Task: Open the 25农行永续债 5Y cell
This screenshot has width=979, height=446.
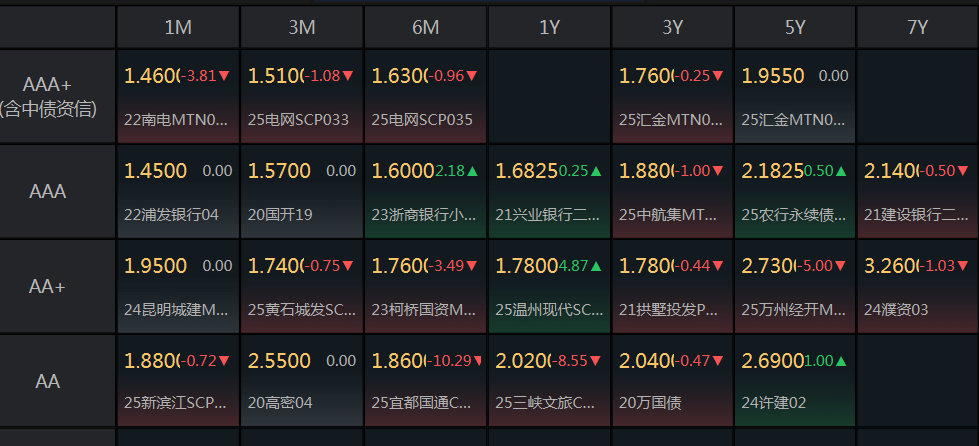Action: point(795,192)
